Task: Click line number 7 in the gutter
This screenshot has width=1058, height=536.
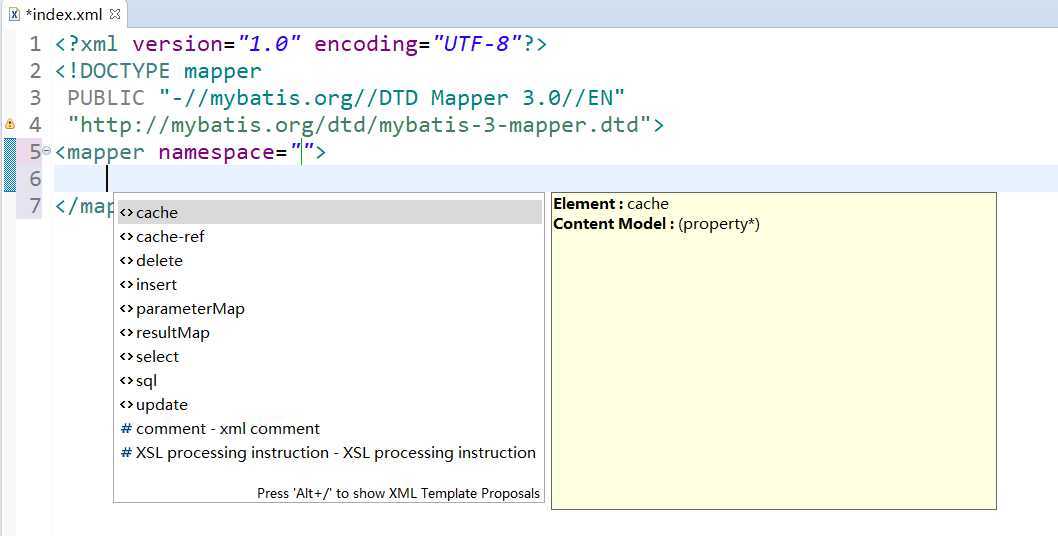Action: 34,206
